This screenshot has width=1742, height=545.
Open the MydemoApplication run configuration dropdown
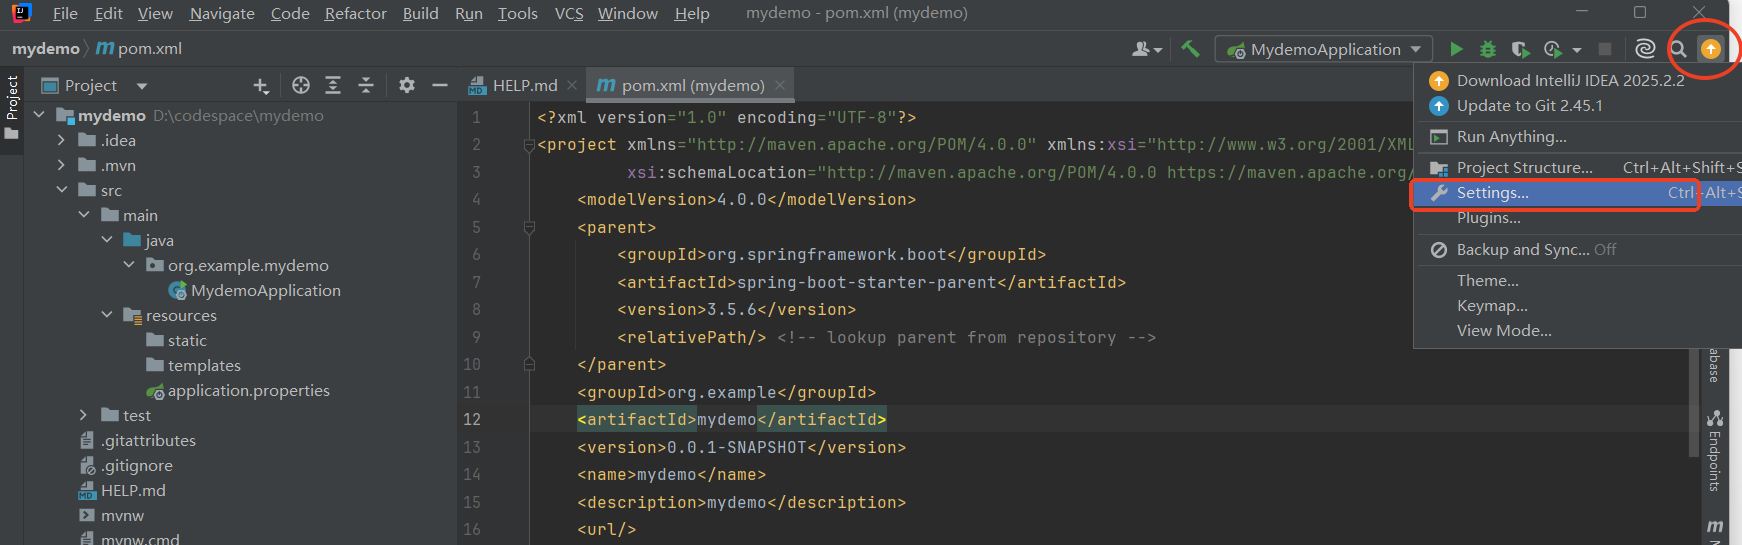click(1324, 49)
